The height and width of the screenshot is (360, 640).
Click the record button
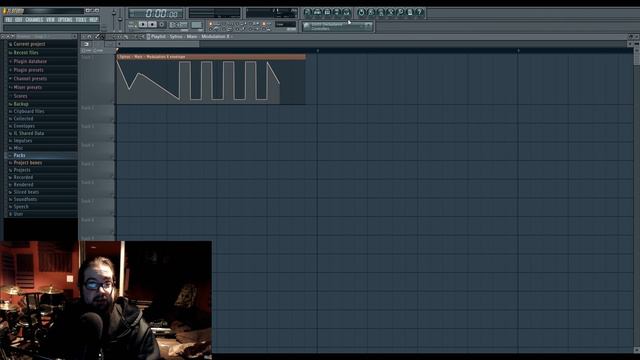click(x=162, y=24)
